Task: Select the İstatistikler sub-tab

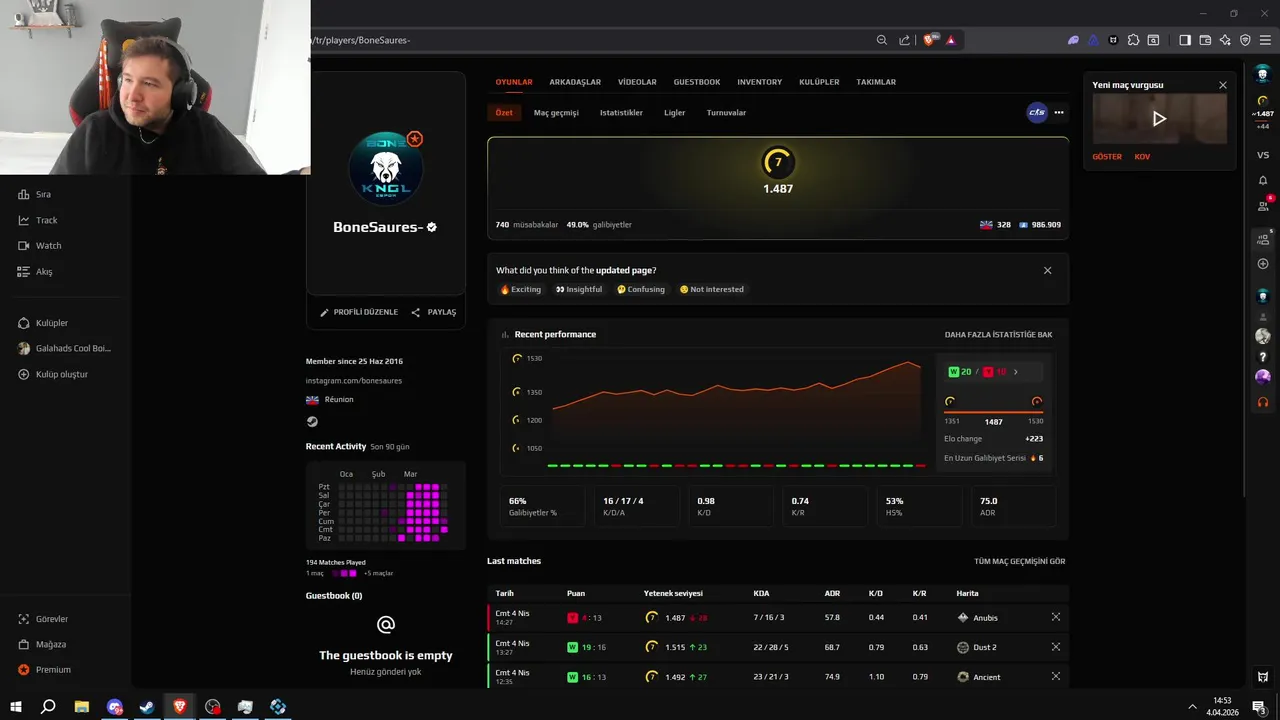Action: point(621,112)
